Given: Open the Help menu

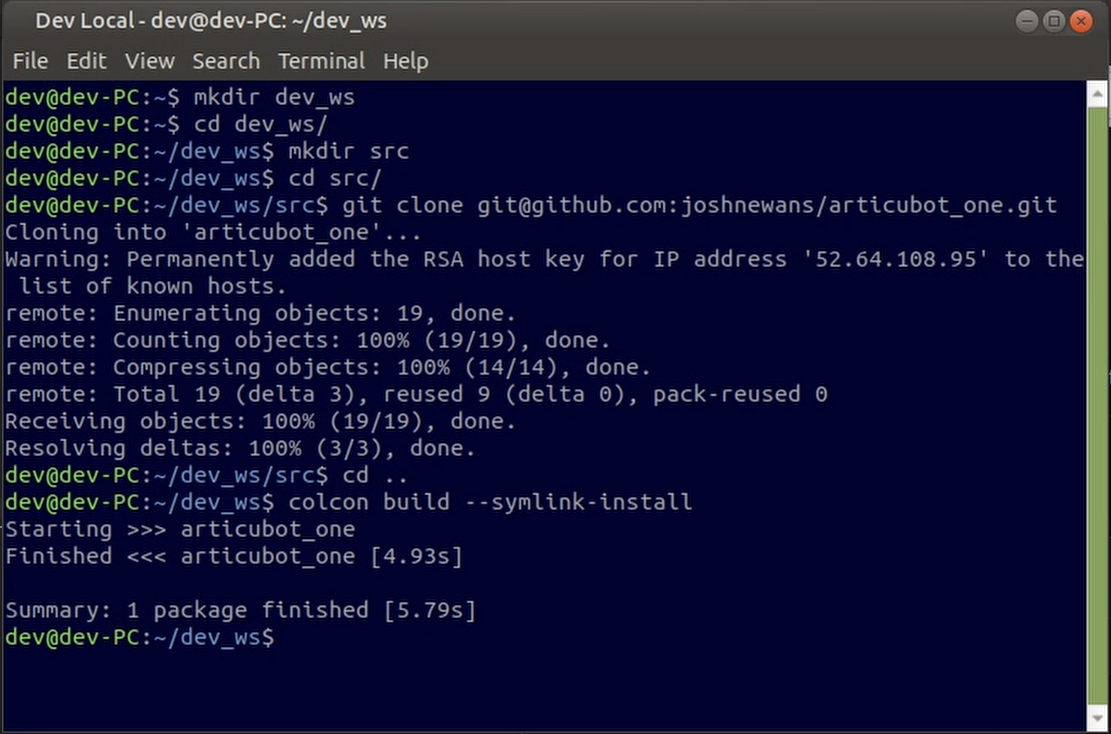Looking at the screenshot, I should coord(405,62).
